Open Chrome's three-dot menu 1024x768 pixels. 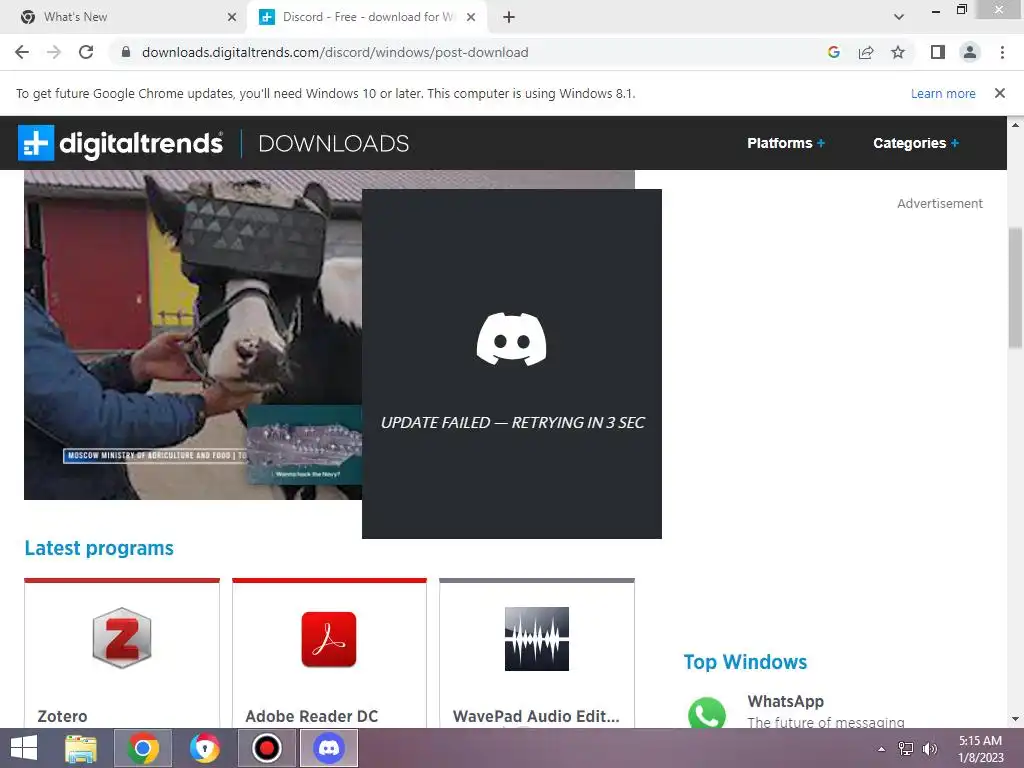tap(1002, 52)
